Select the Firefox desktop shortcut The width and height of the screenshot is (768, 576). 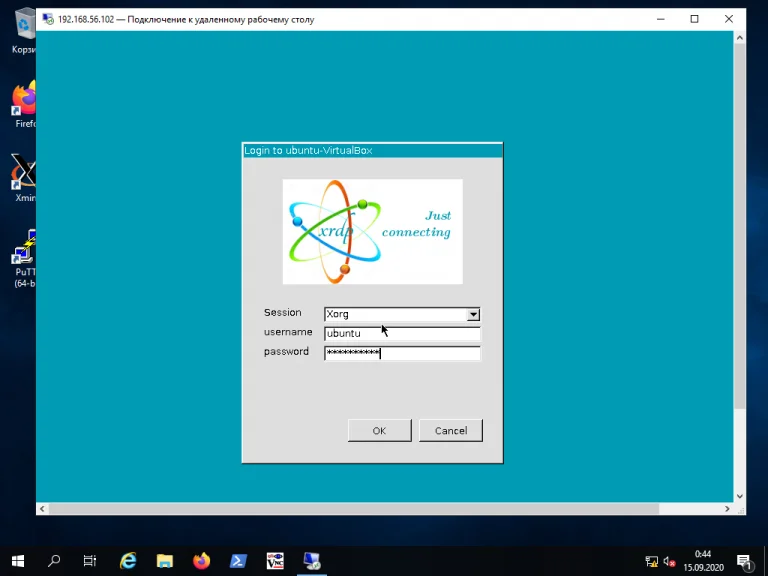coord(24,105)
